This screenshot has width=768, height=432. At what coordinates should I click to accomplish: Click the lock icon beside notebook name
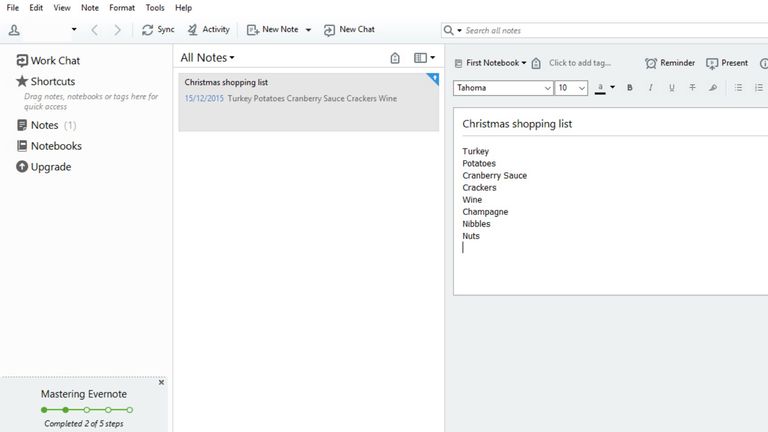536,63
